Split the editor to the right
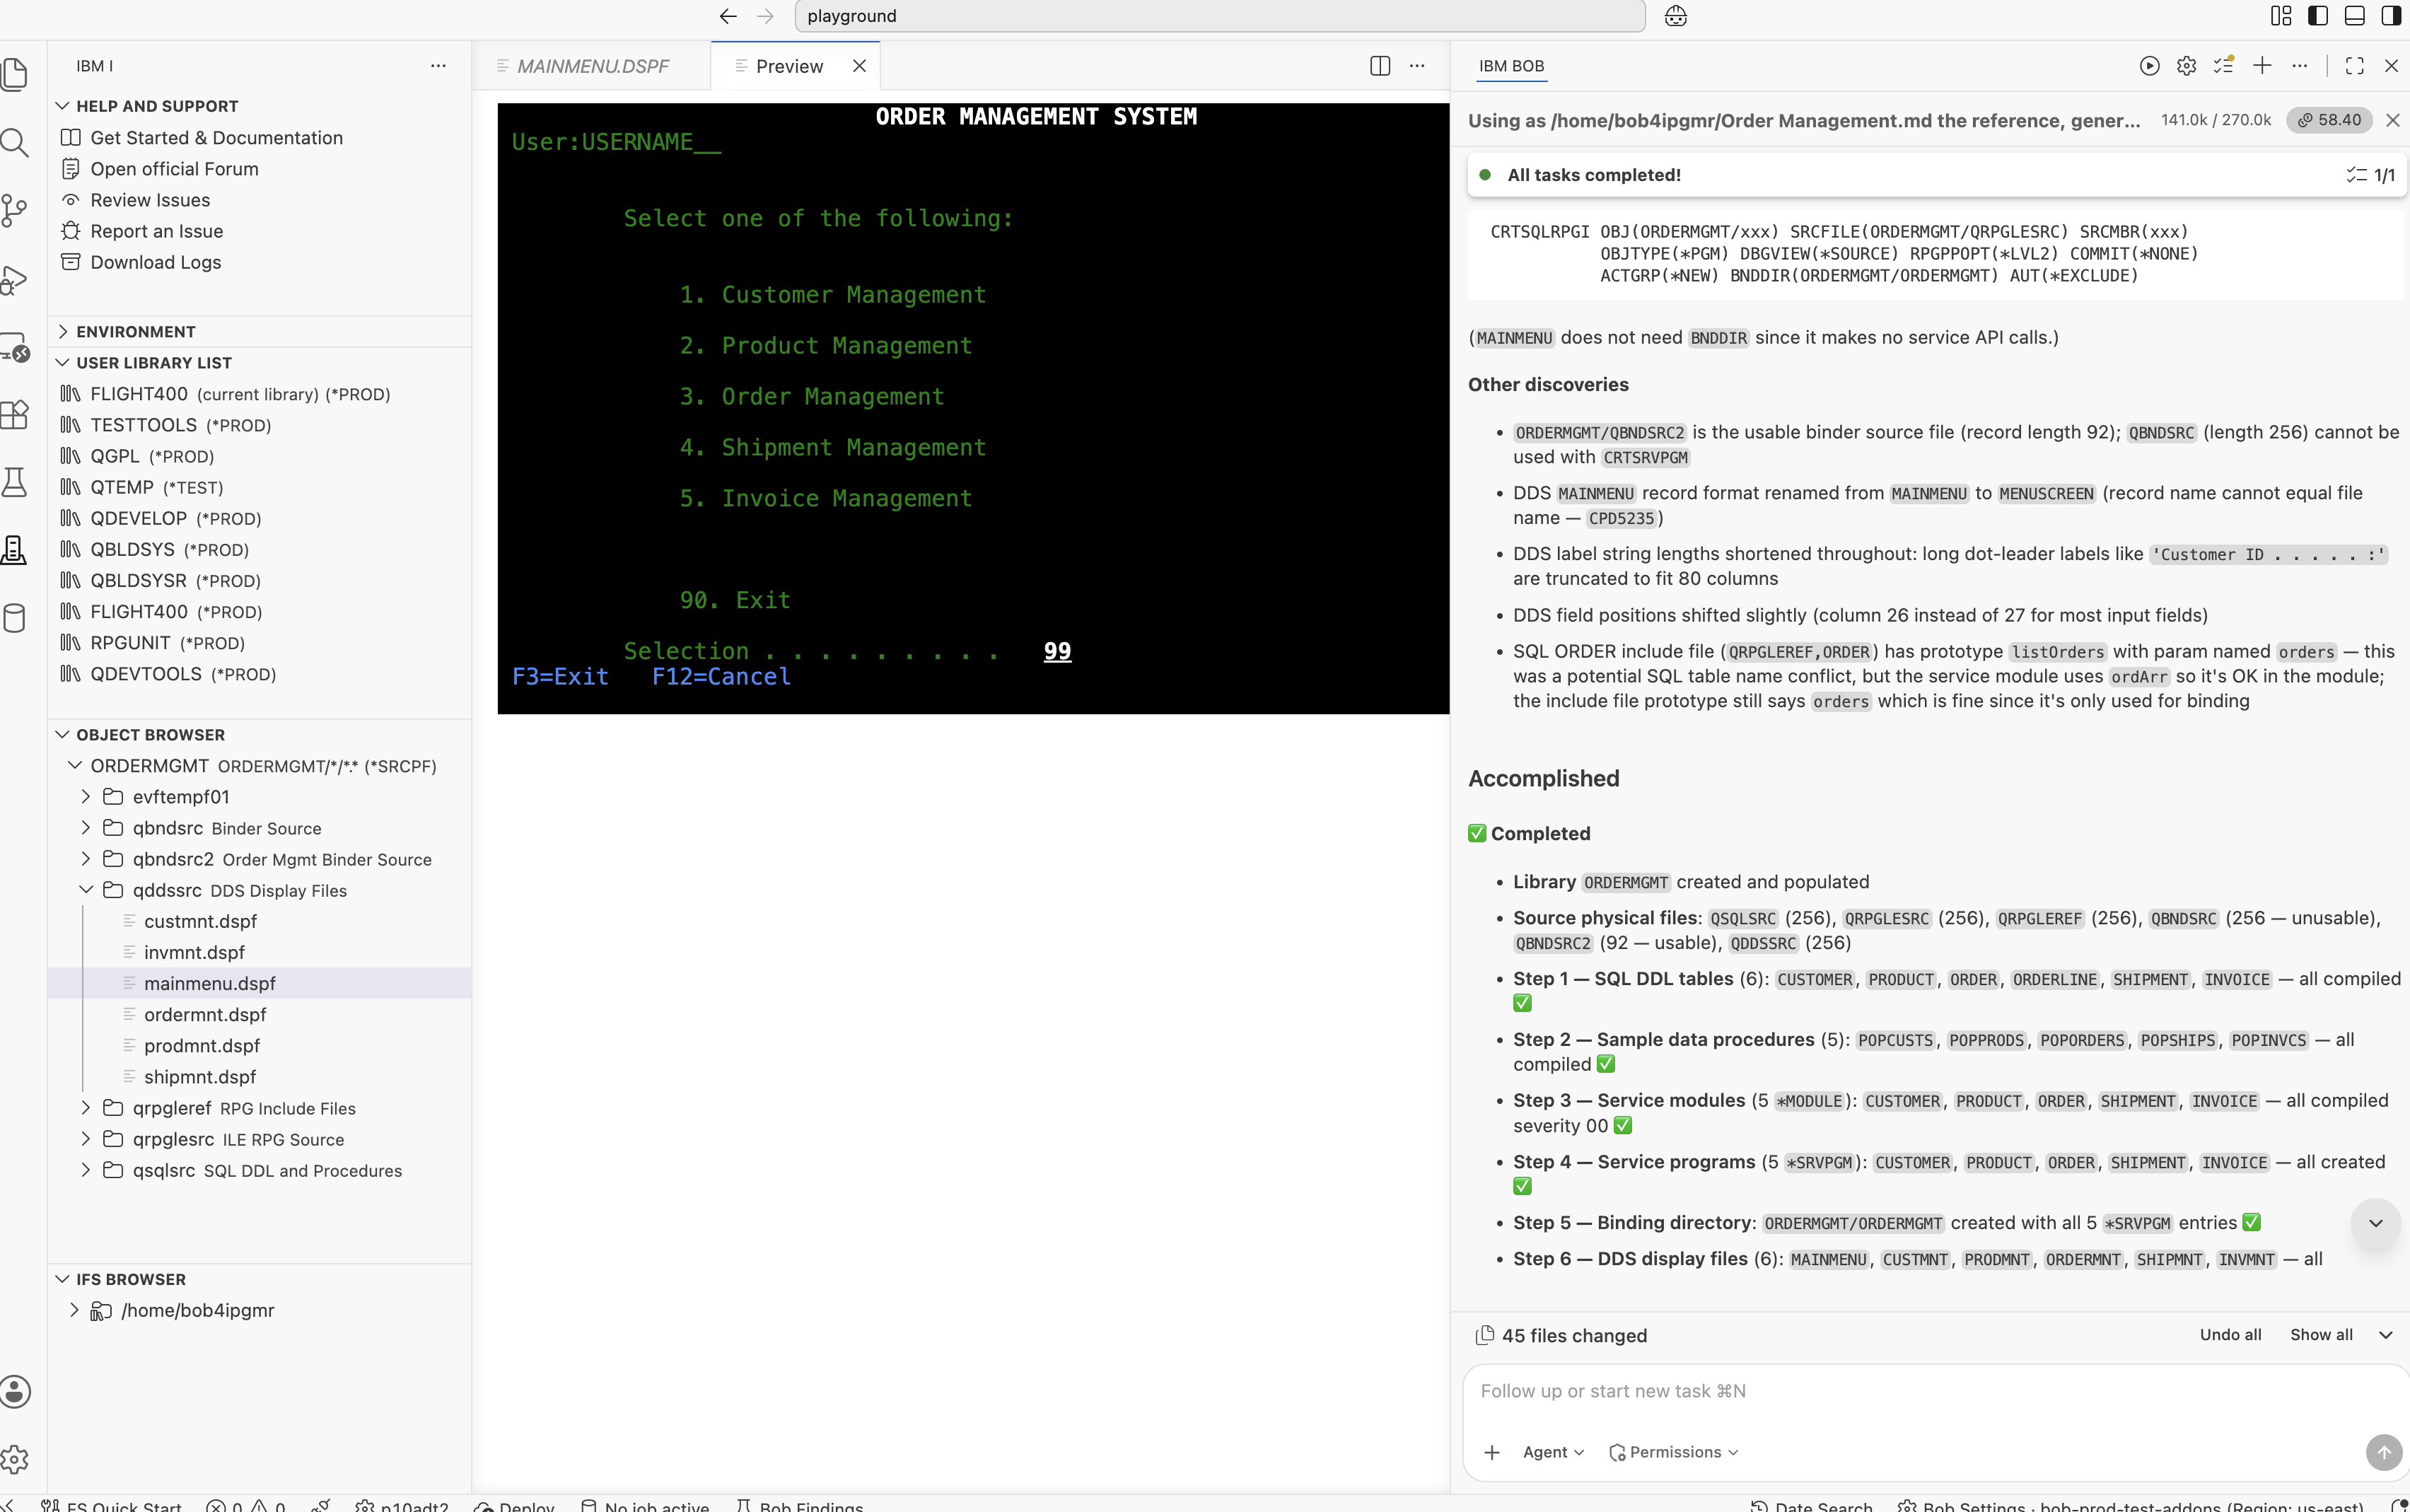This screenshot has height=1512, width=2410. [x=1380, y=66]
